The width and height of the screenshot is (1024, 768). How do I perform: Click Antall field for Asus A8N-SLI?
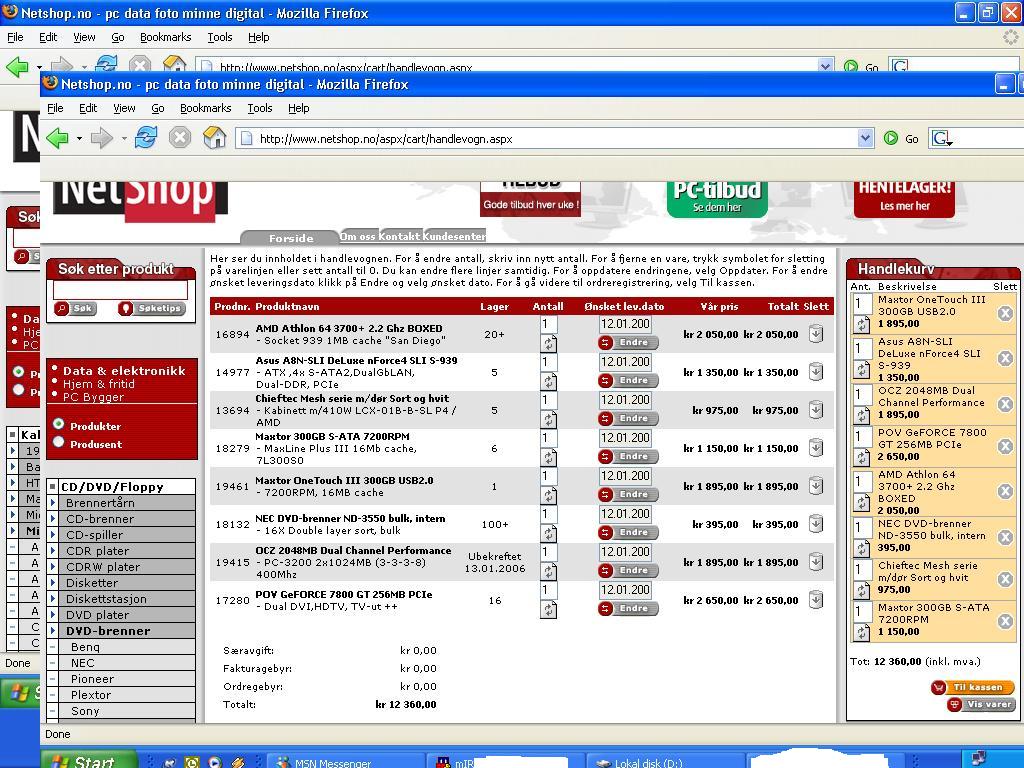point(549,362)
